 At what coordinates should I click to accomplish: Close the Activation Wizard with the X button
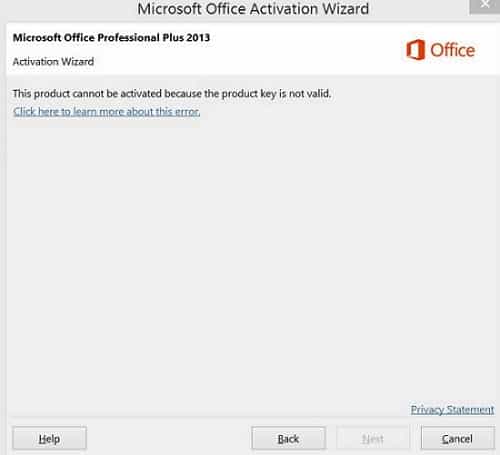point(485,5)
